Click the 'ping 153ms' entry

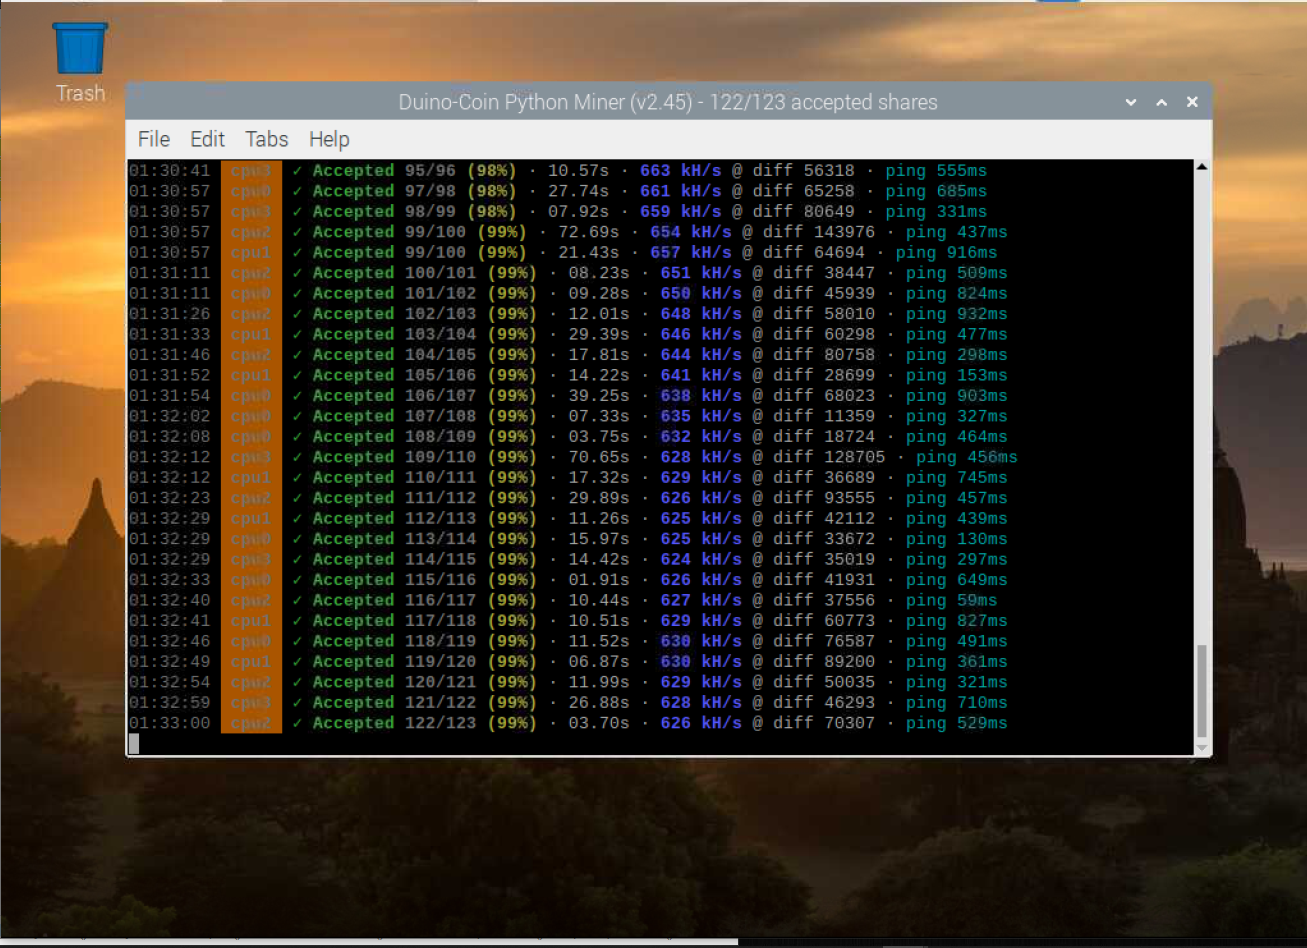click(956, 375)
